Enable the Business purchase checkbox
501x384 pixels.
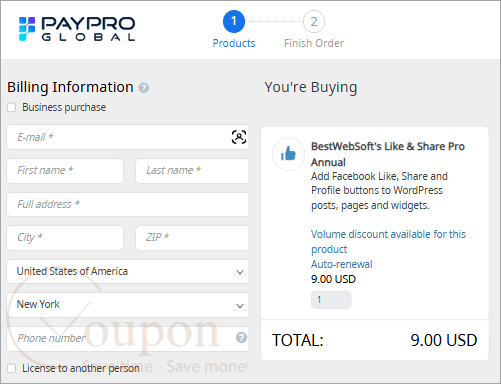(x=12, y=107)
